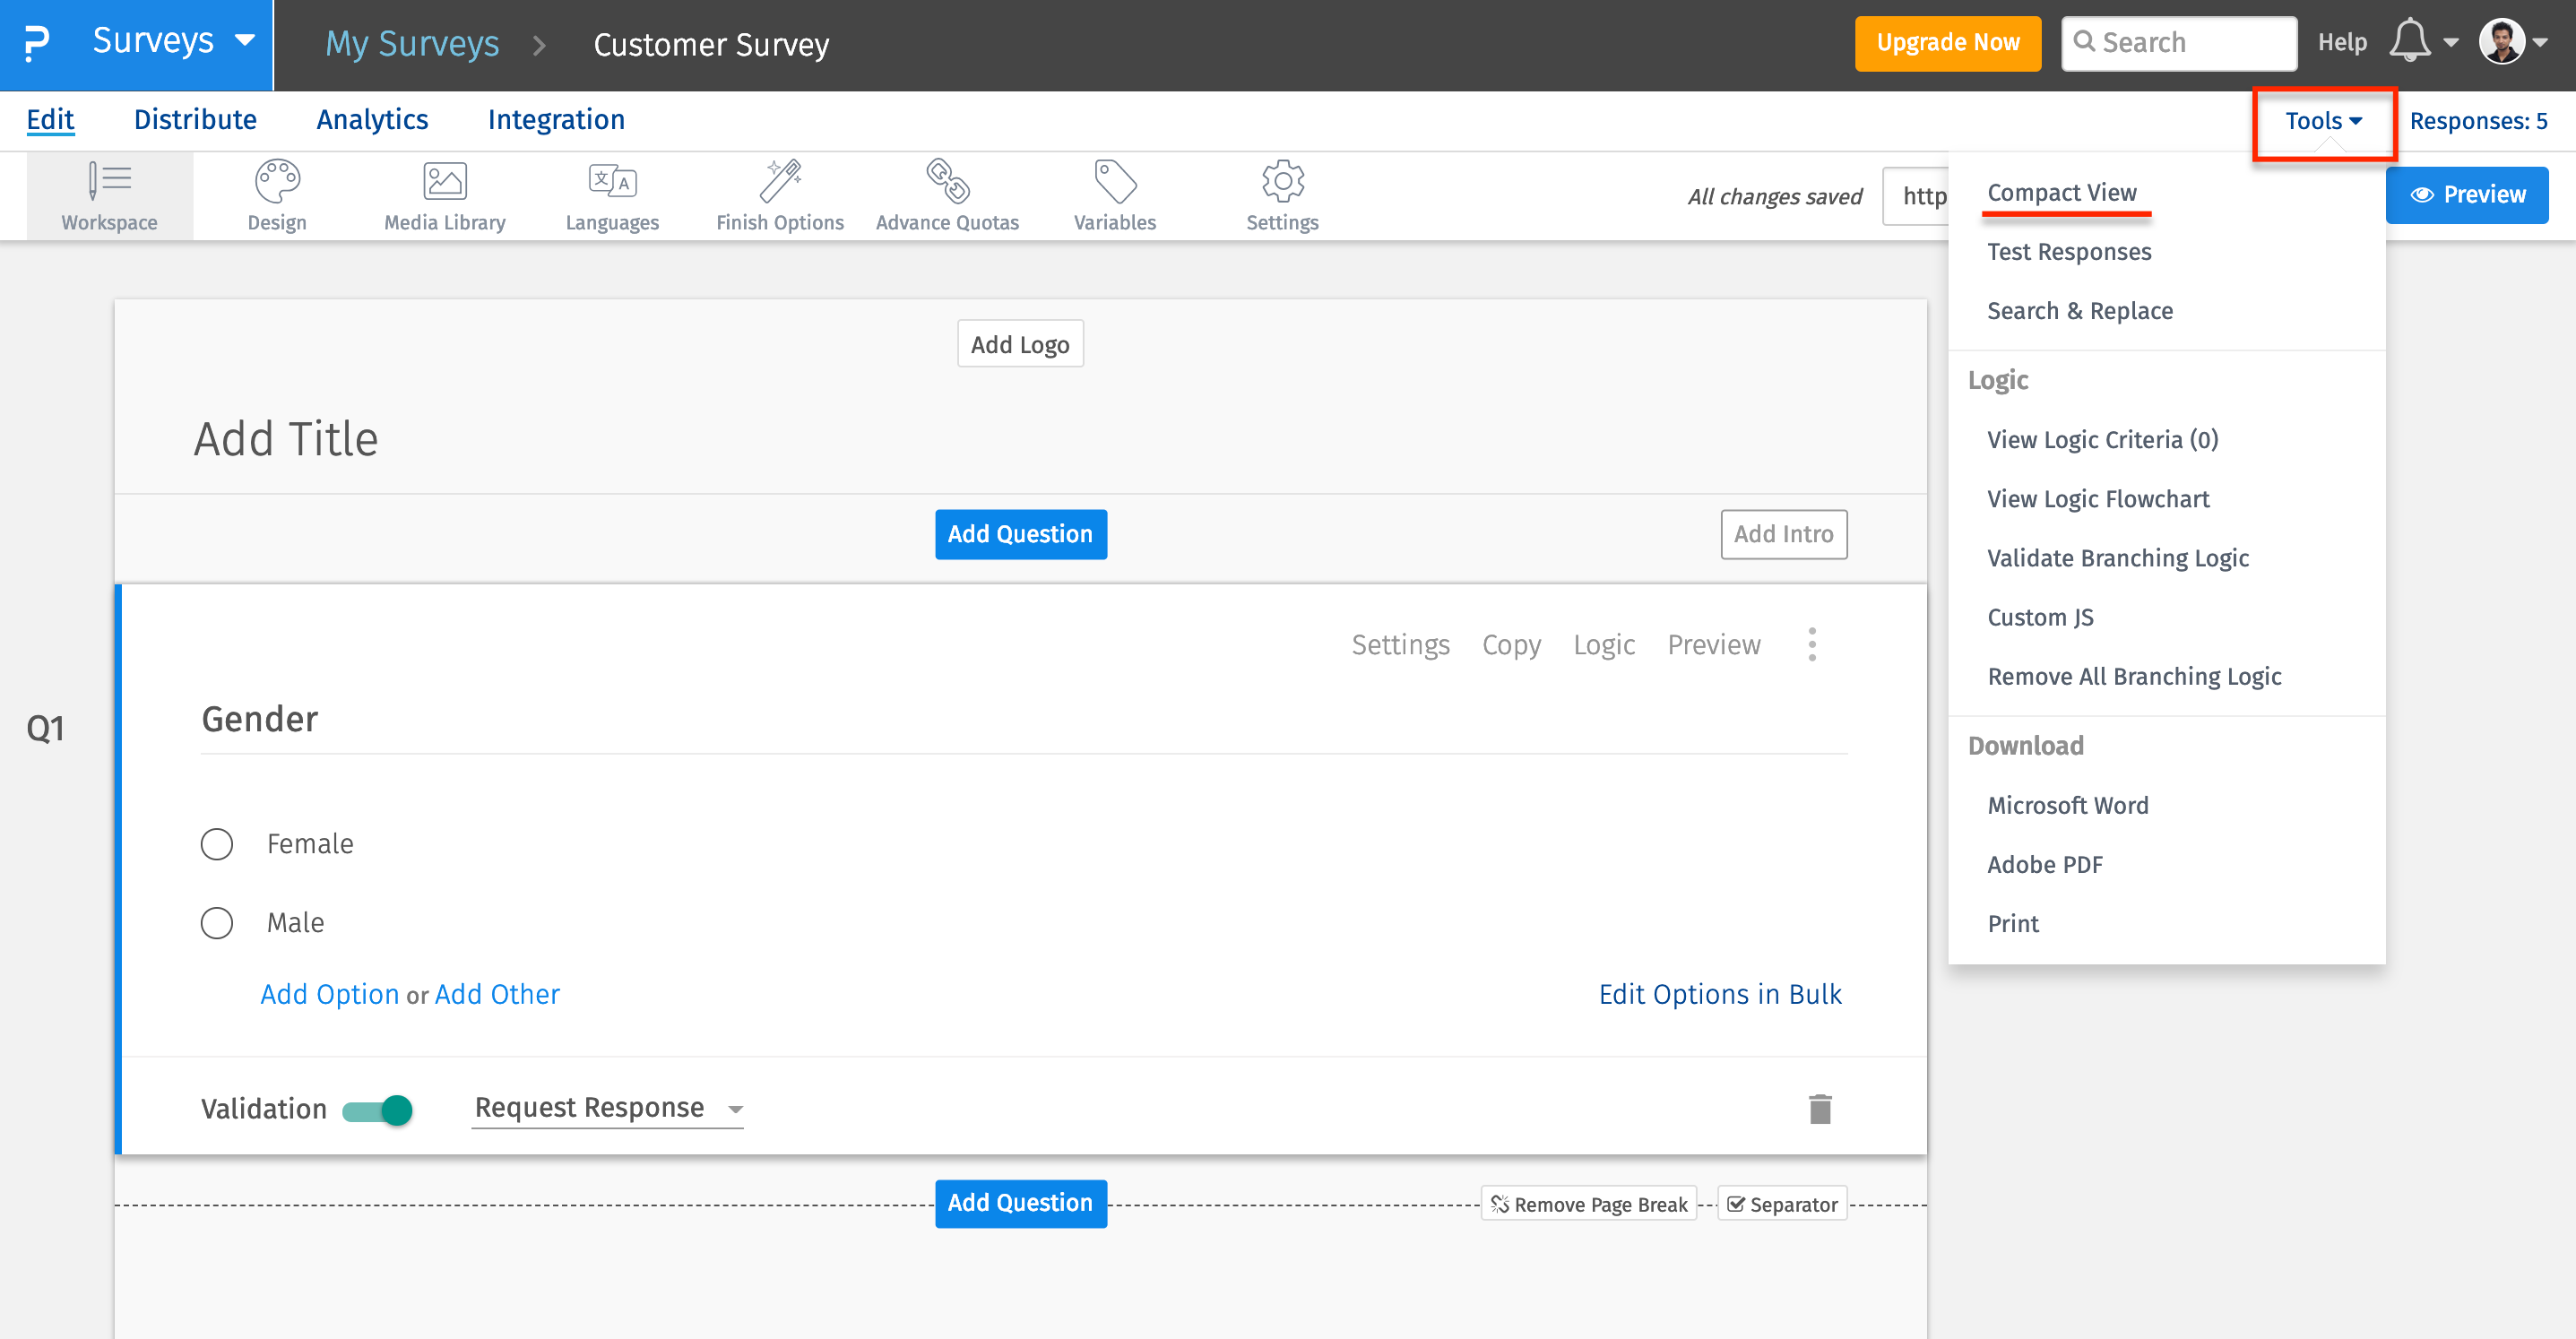Select Compact View from the Tools menu
Viewport: 2576px width, 1339px height.
click(x=2063, y=192)
